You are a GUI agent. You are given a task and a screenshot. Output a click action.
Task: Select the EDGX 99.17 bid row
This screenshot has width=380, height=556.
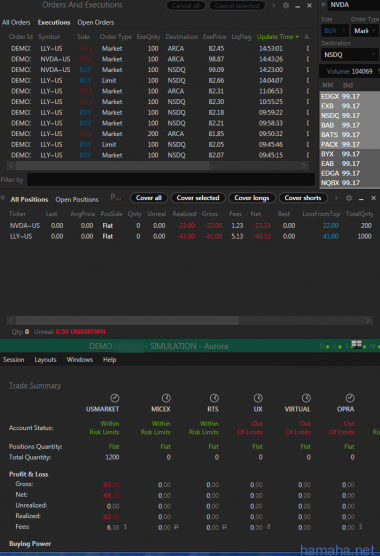pyautogui.click(x=350, y=96)
